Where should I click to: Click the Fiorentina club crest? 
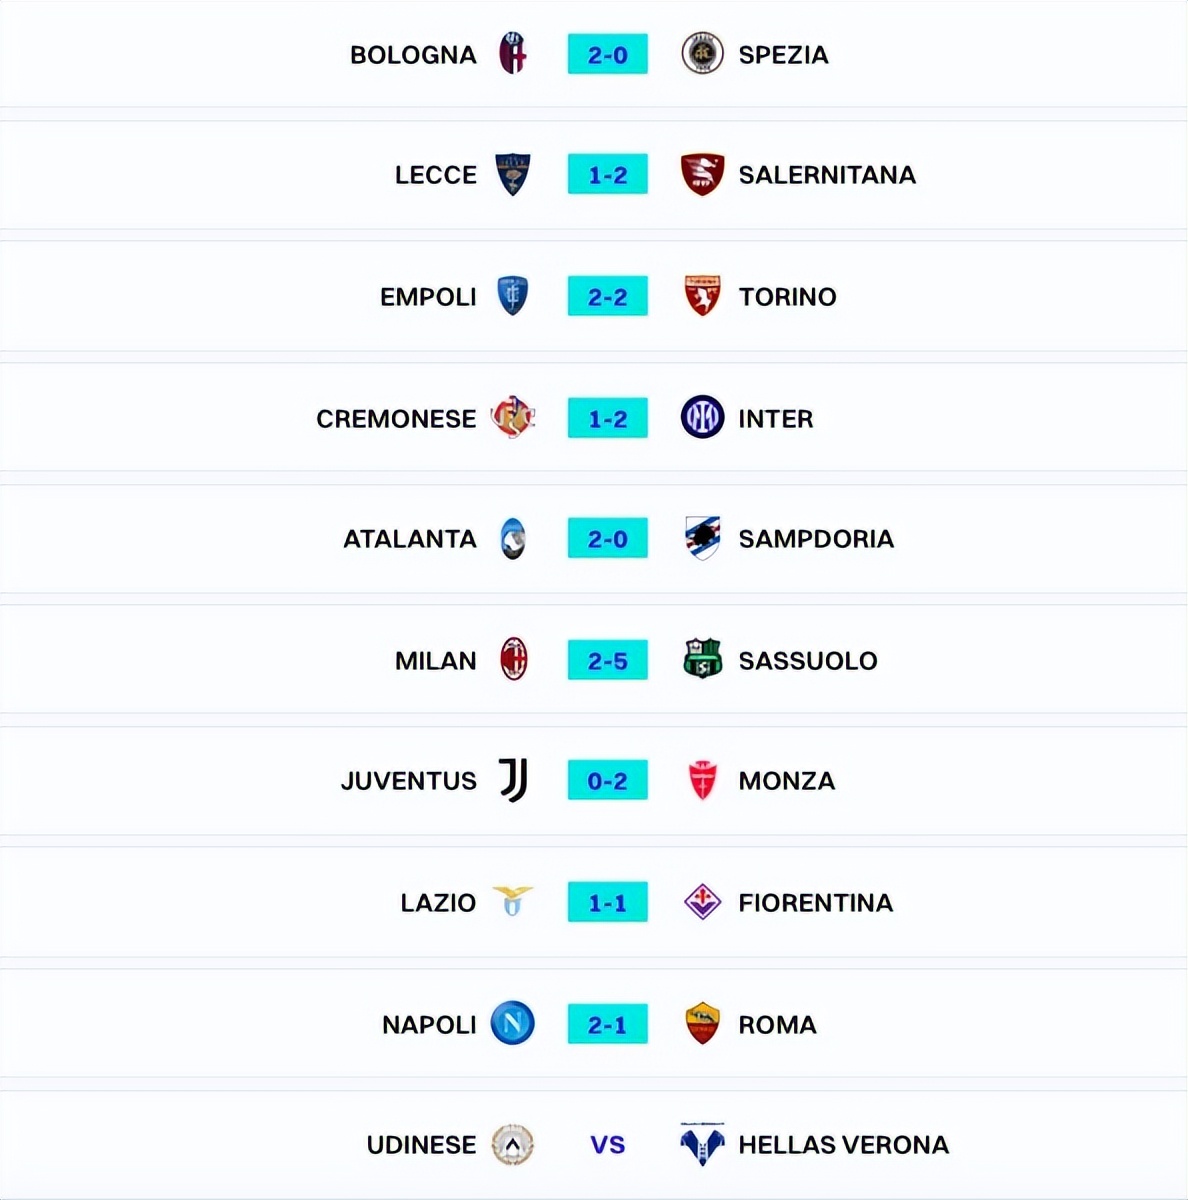click(x=702, y=902)
